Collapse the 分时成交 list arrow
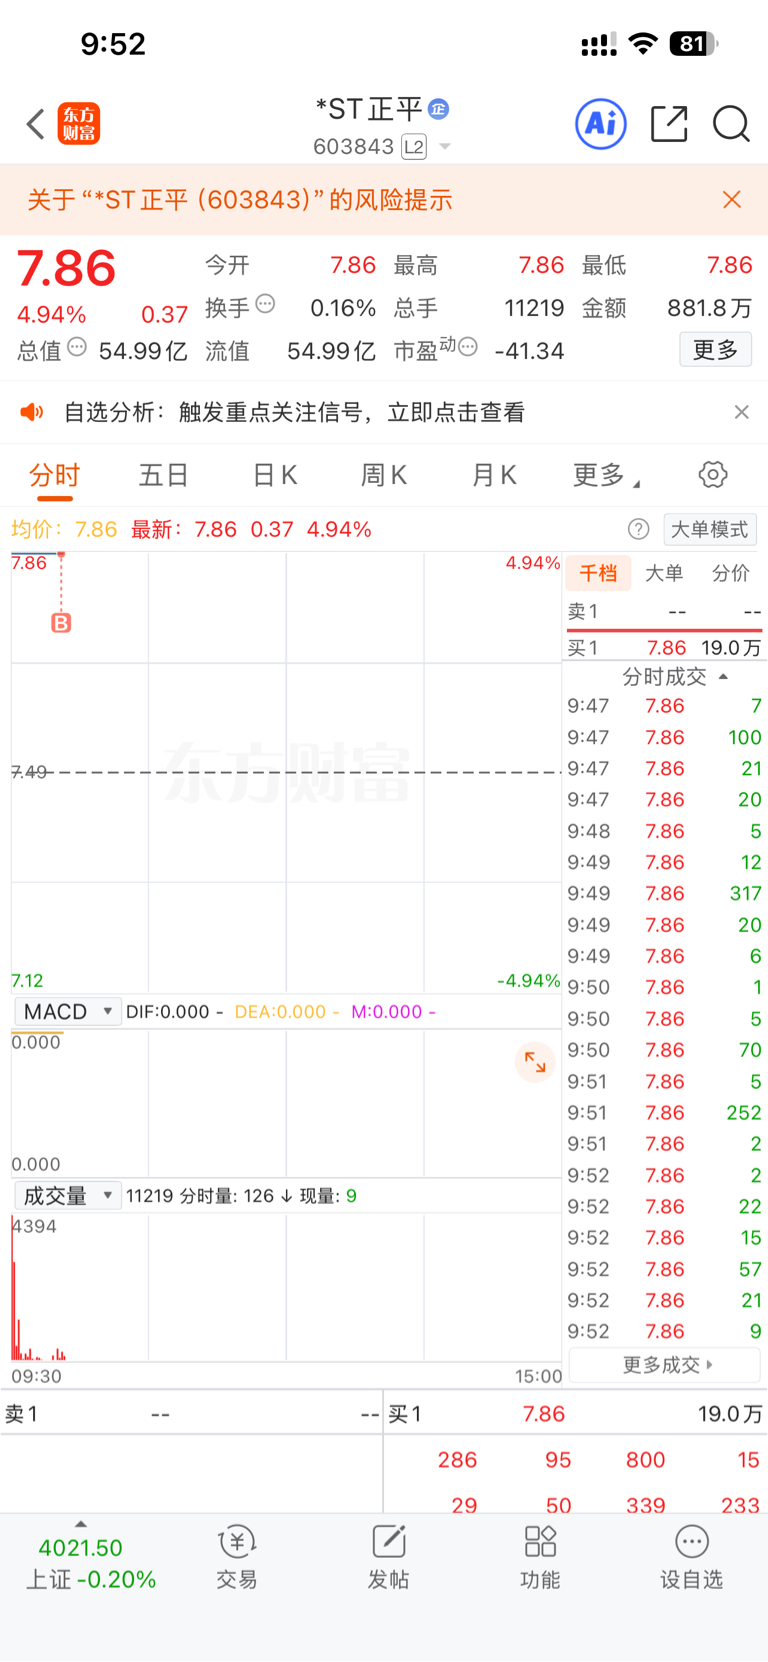 723,677
